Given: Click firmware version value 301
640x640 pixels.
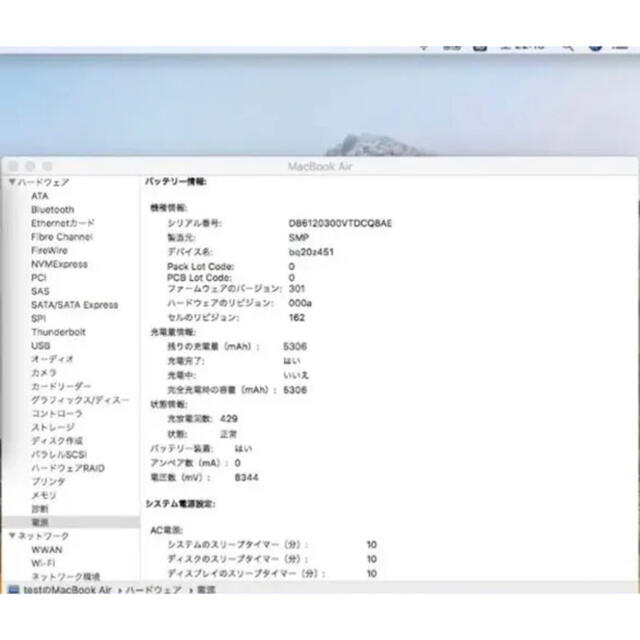Looking at the screenshot, I should point(297,289).
